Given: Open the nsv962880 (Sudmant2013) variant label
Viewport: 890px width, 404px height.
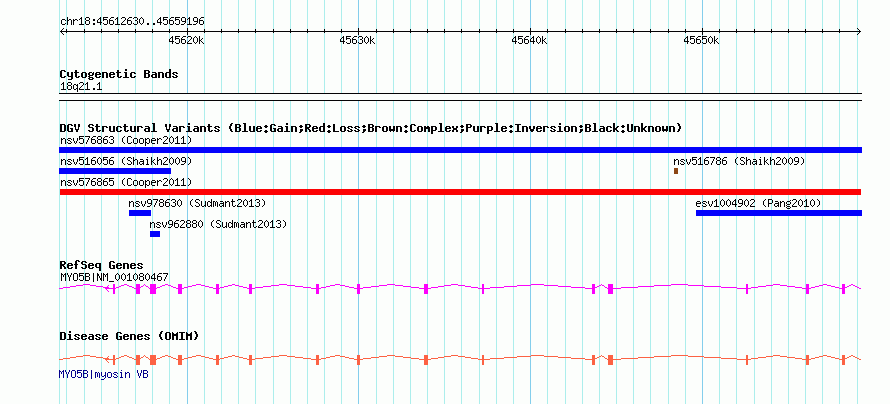Looking at the screenshot, I should click(218, 224).
